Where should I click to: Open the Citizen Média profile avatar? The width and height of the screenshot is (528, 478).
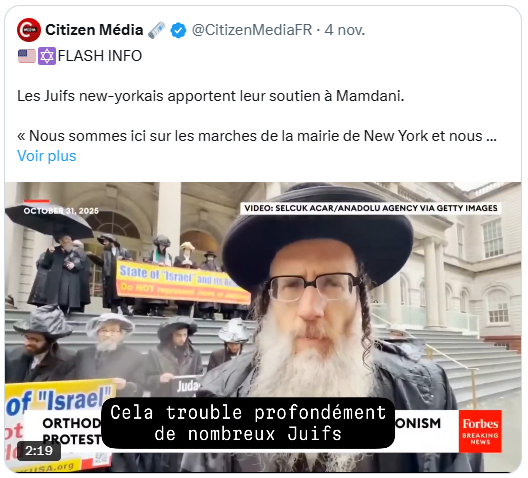coord(29,30)
